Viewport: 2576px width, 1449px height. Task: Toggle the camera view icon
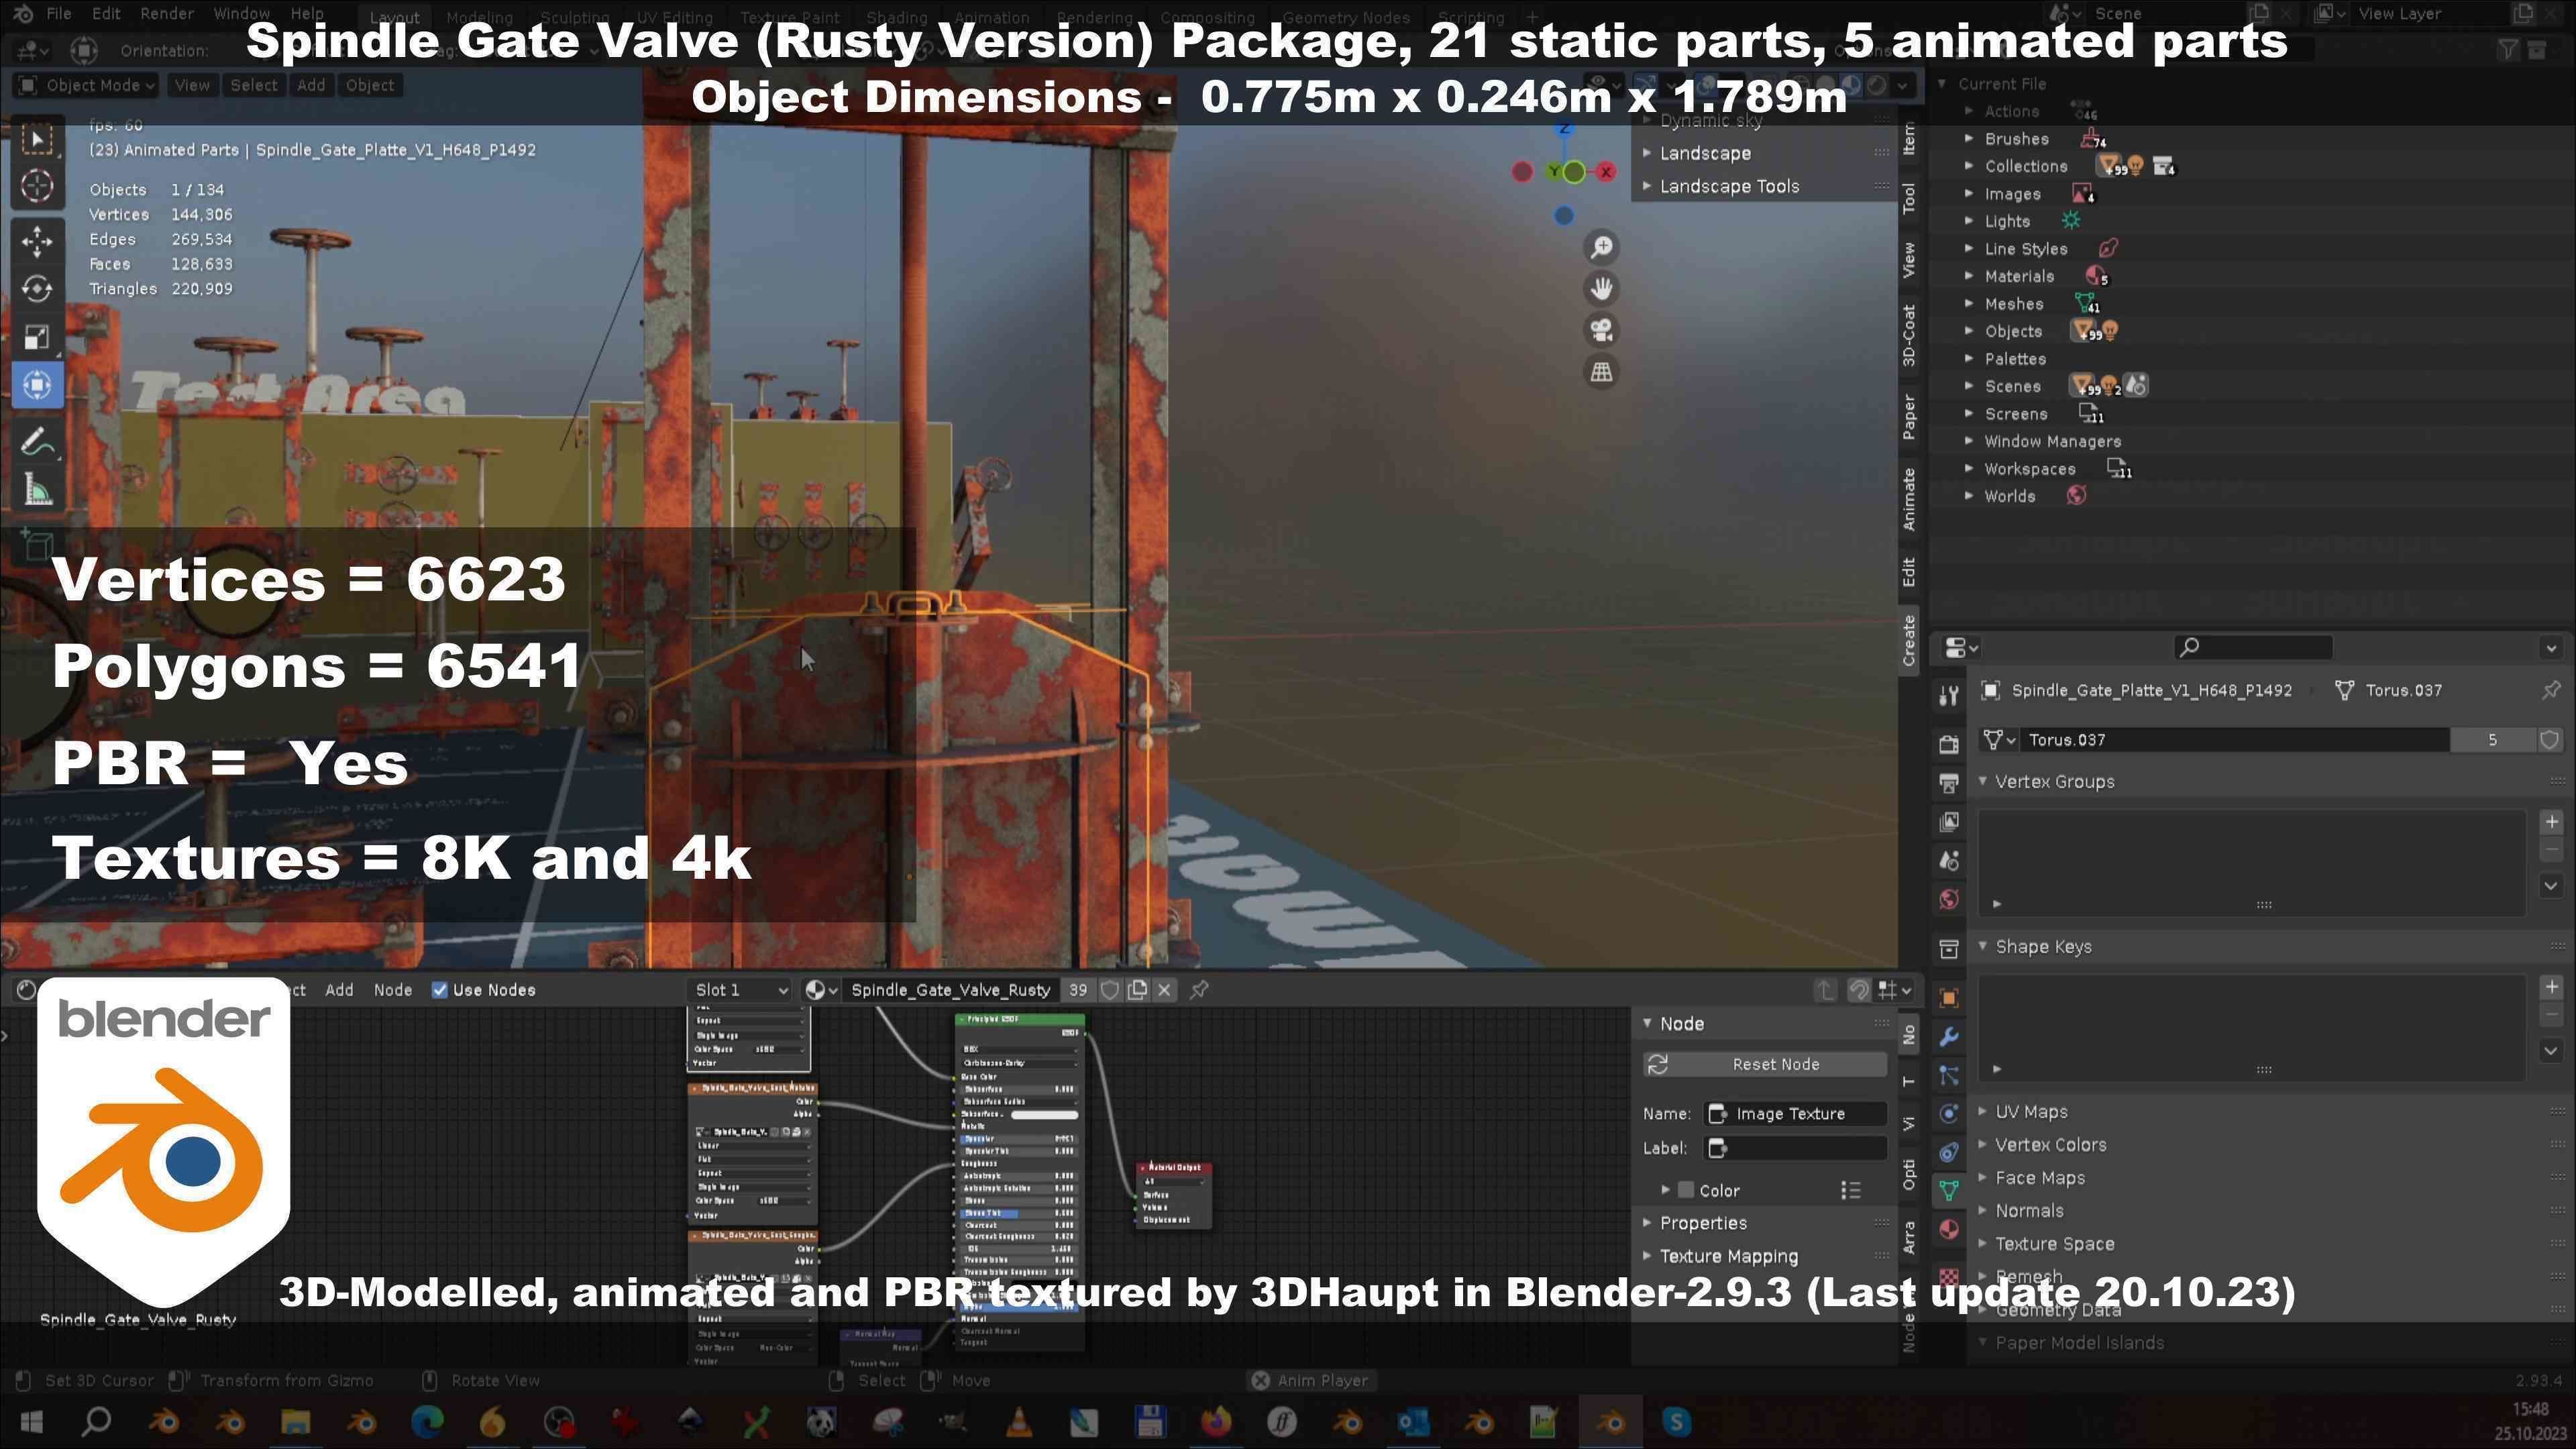1601,330
